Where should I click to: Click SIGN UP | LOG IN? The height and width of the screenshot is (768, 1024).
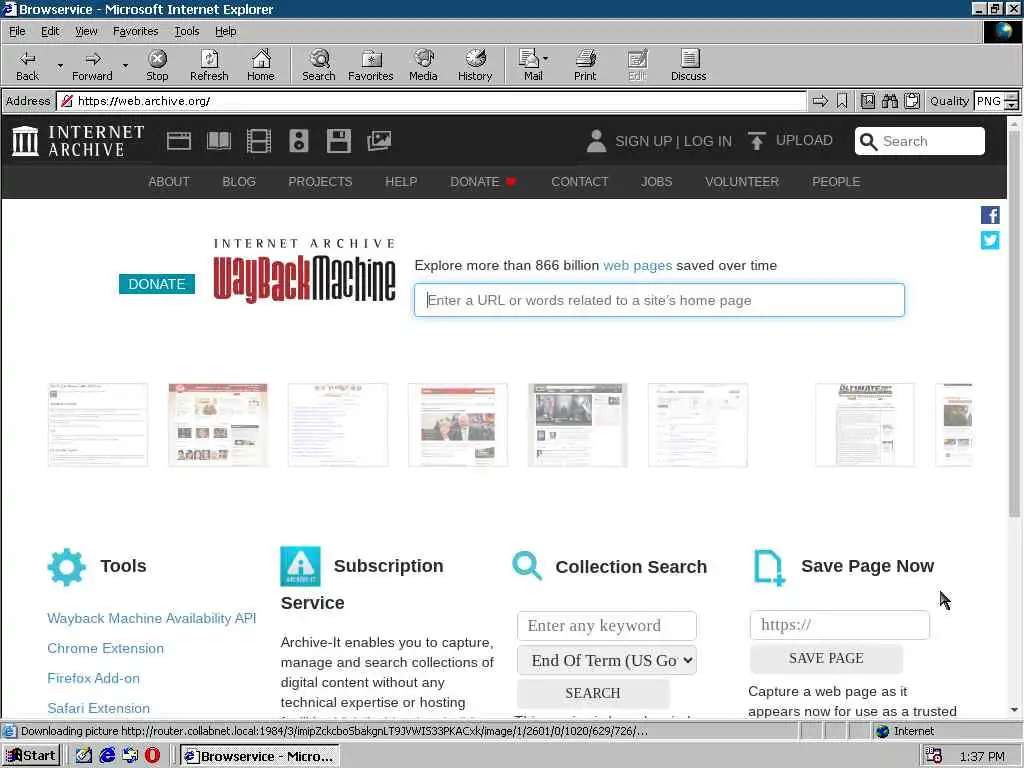point(673,141)
